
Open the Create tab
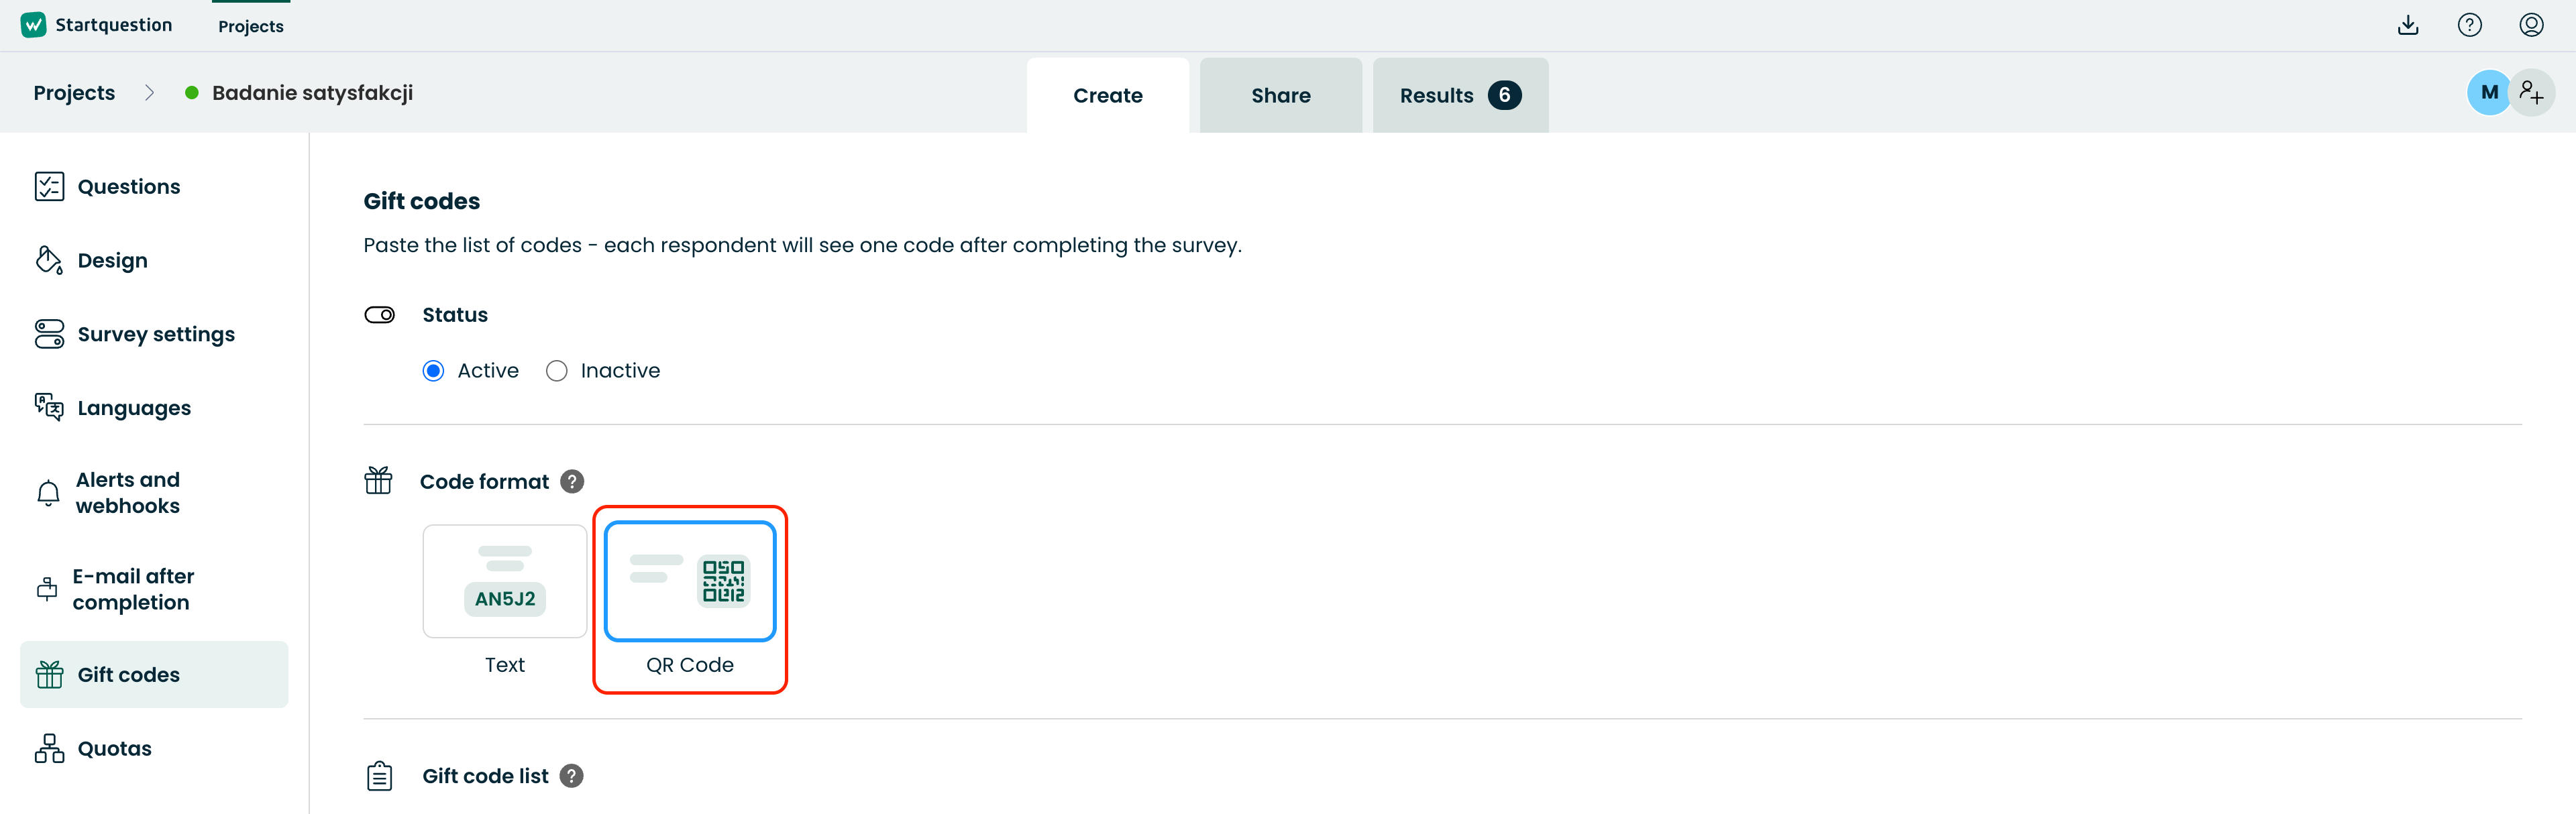1108,95
